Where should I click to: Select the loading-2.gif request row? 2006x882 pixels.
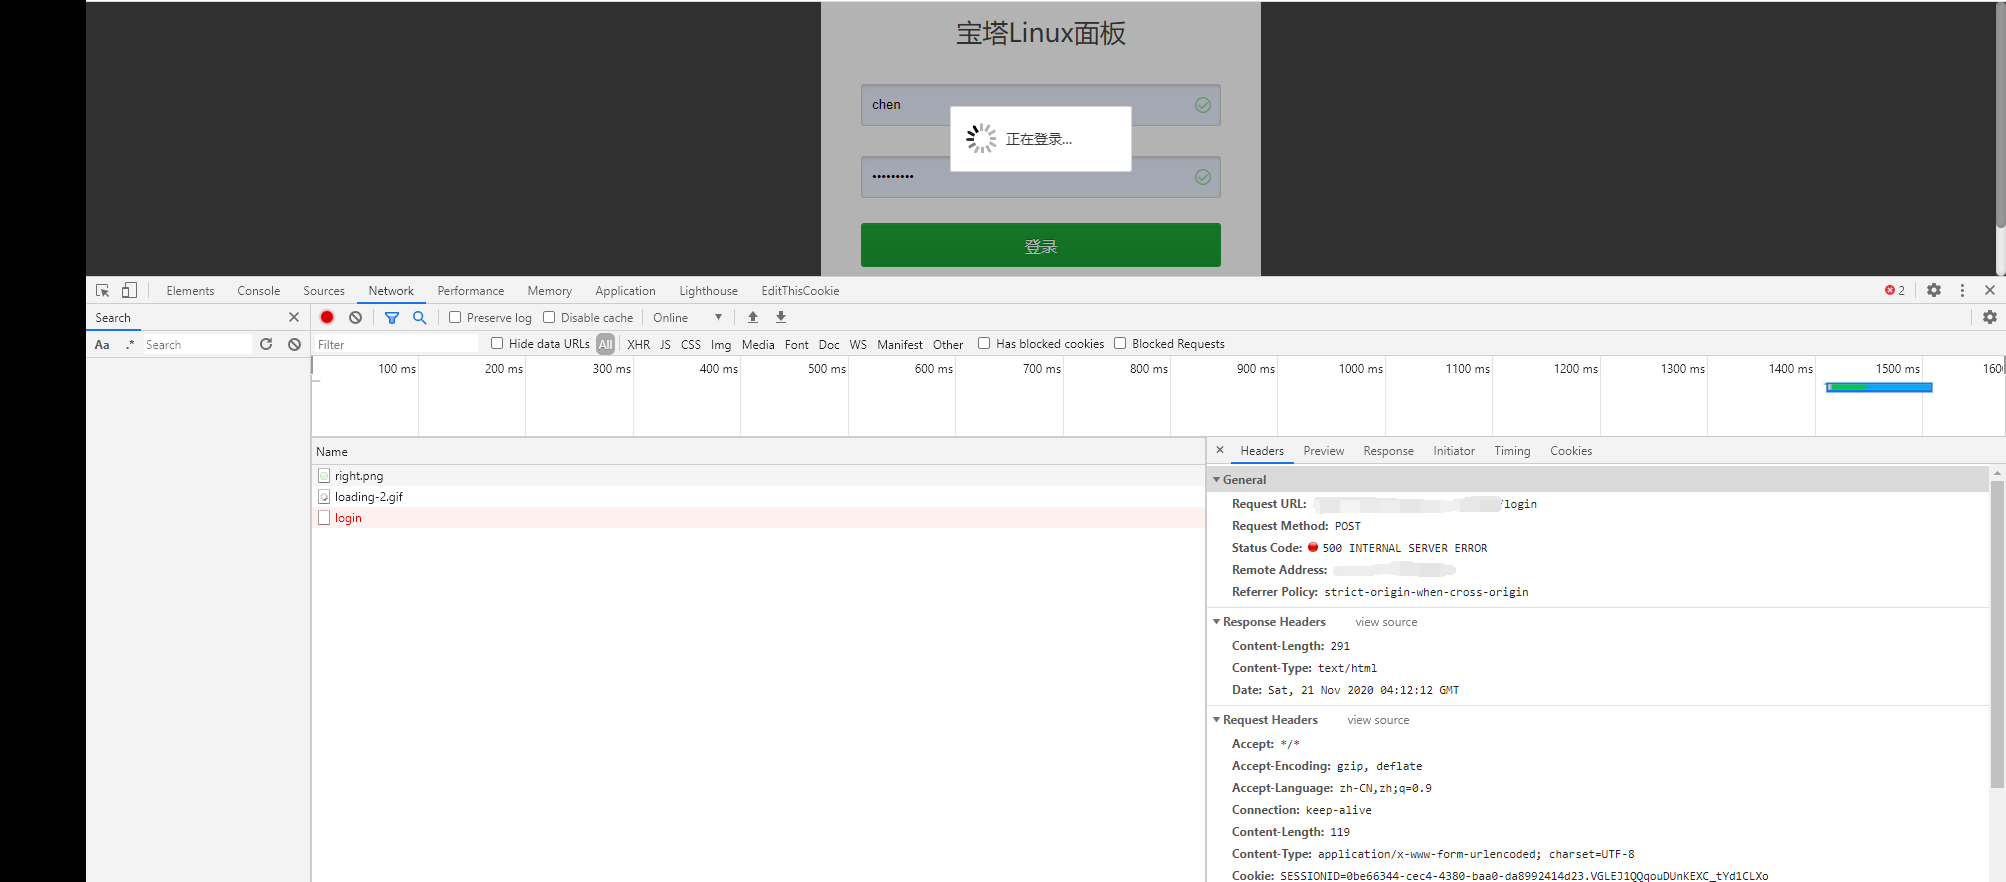pos(758,496)
